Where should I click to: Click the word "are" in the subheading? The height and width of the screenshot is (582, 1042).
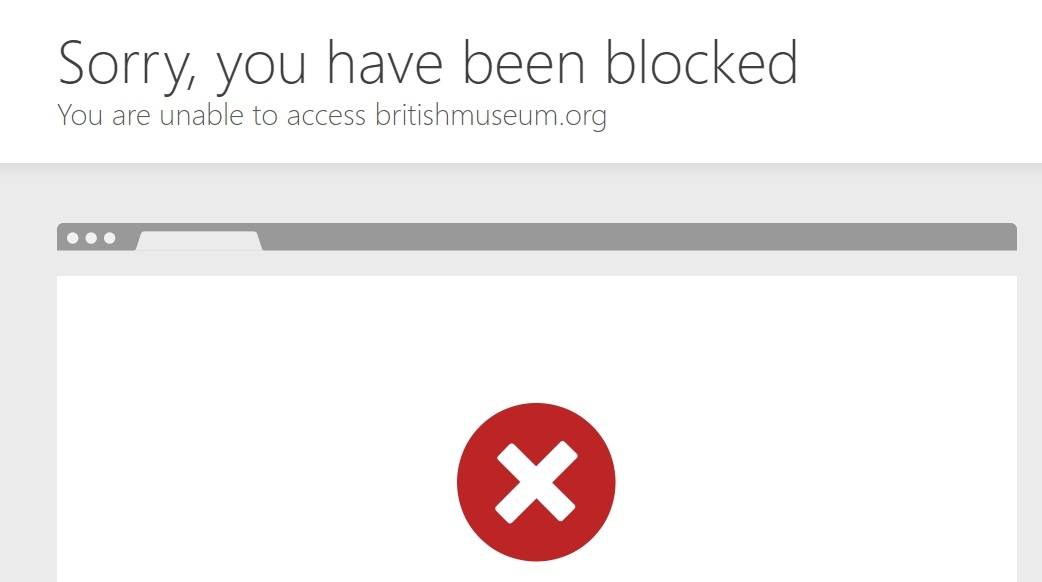click(x=131, y=117)
